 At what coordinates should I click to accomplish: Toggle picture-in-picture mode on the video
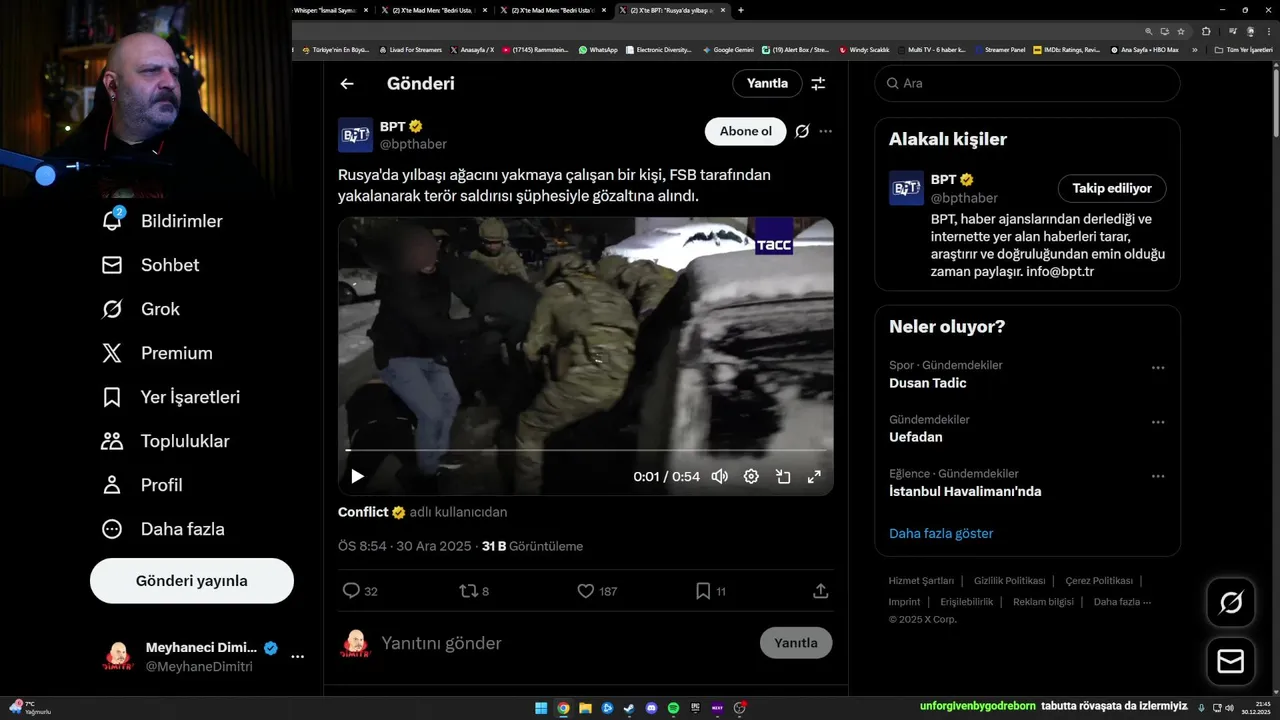pyautogui.click(x=783, y=476)
